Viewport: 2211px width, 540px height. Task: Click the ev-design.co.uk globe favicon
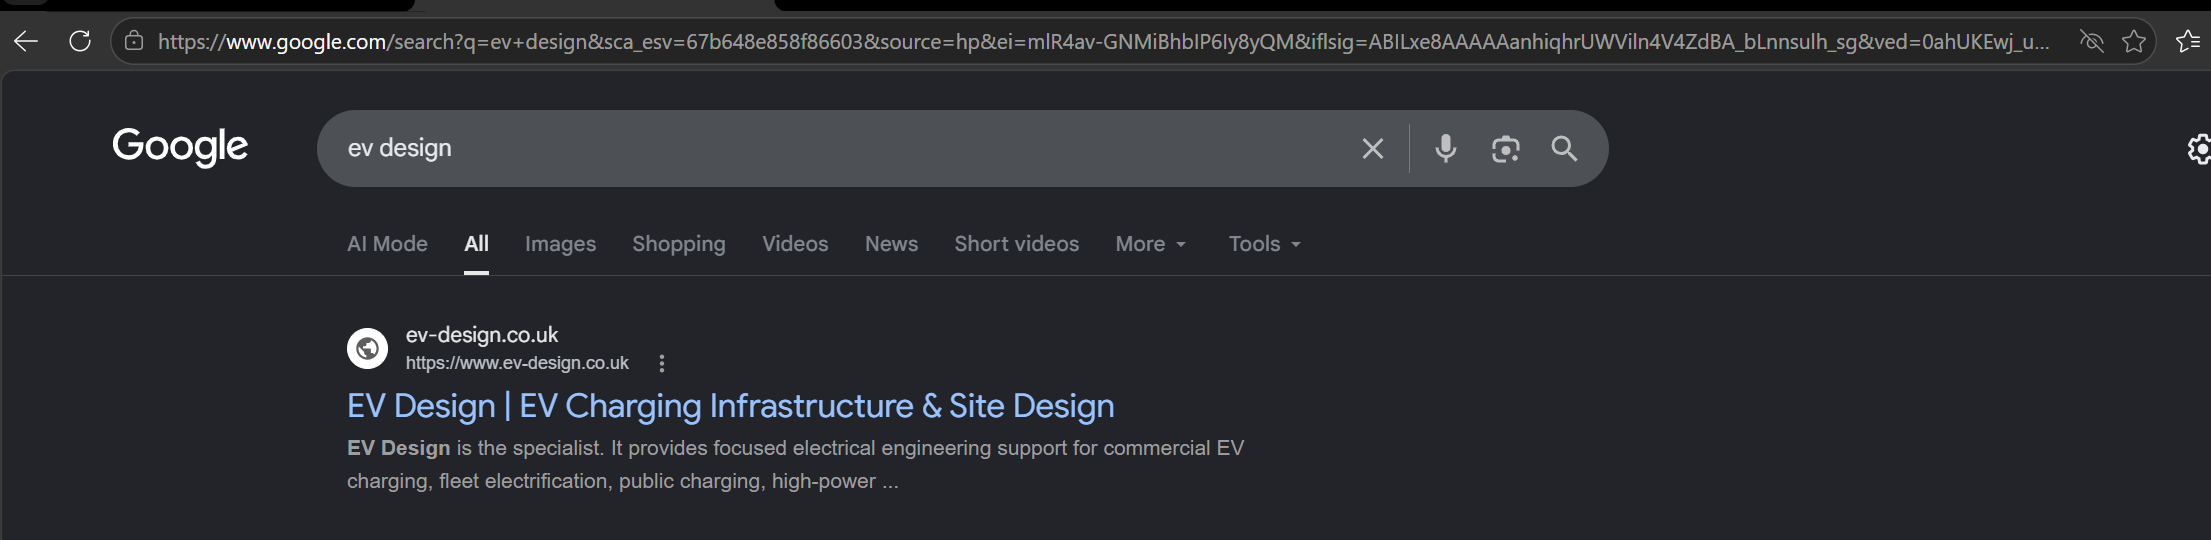click(367, 348)
